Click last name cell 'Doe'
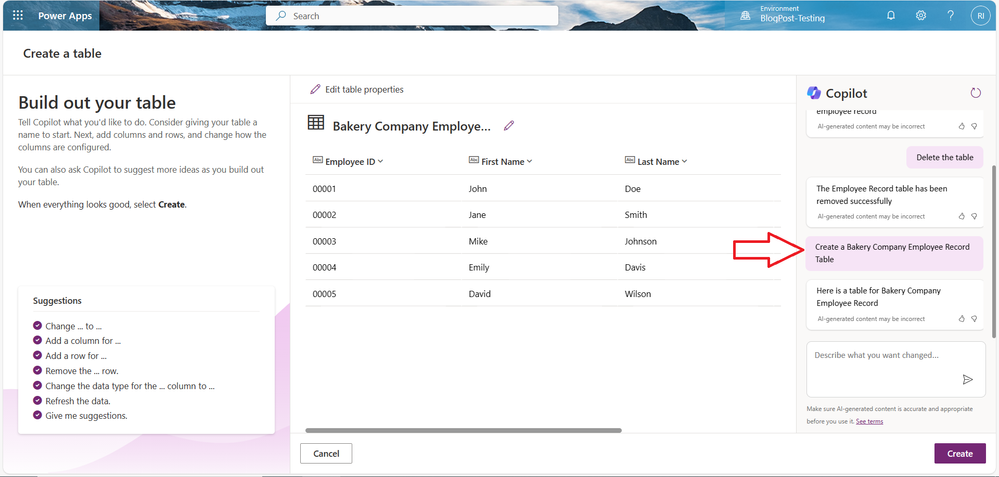 coord(633,189)
